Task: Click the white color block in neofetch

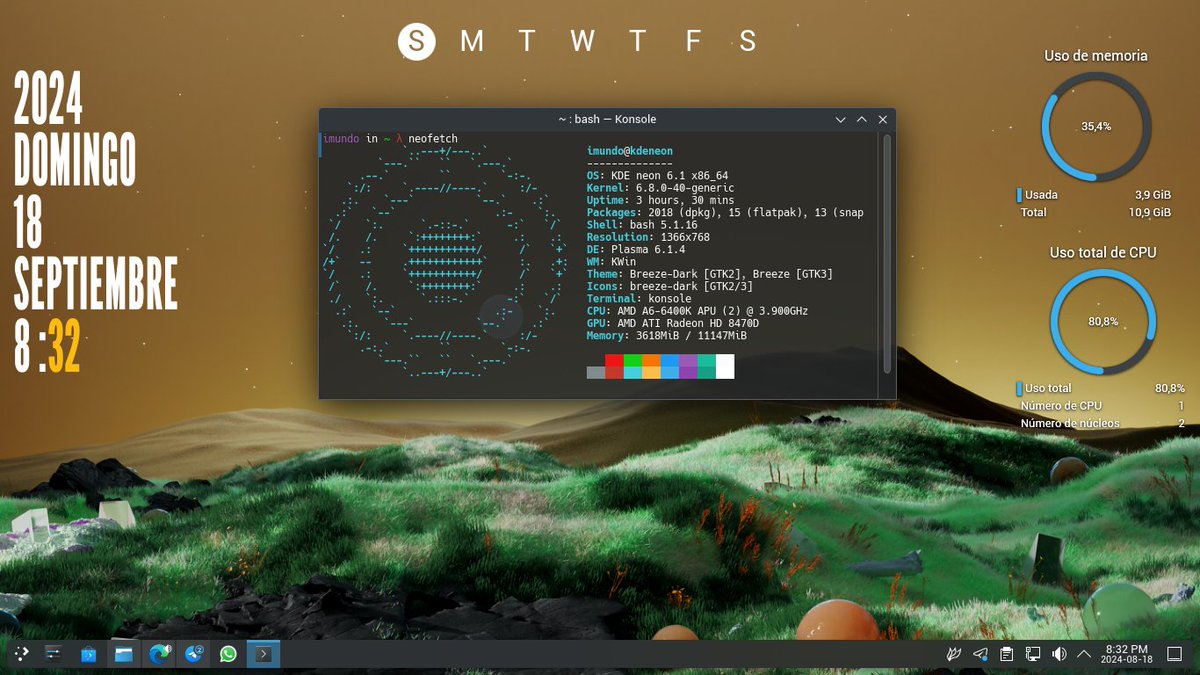Action: point(725,366)
